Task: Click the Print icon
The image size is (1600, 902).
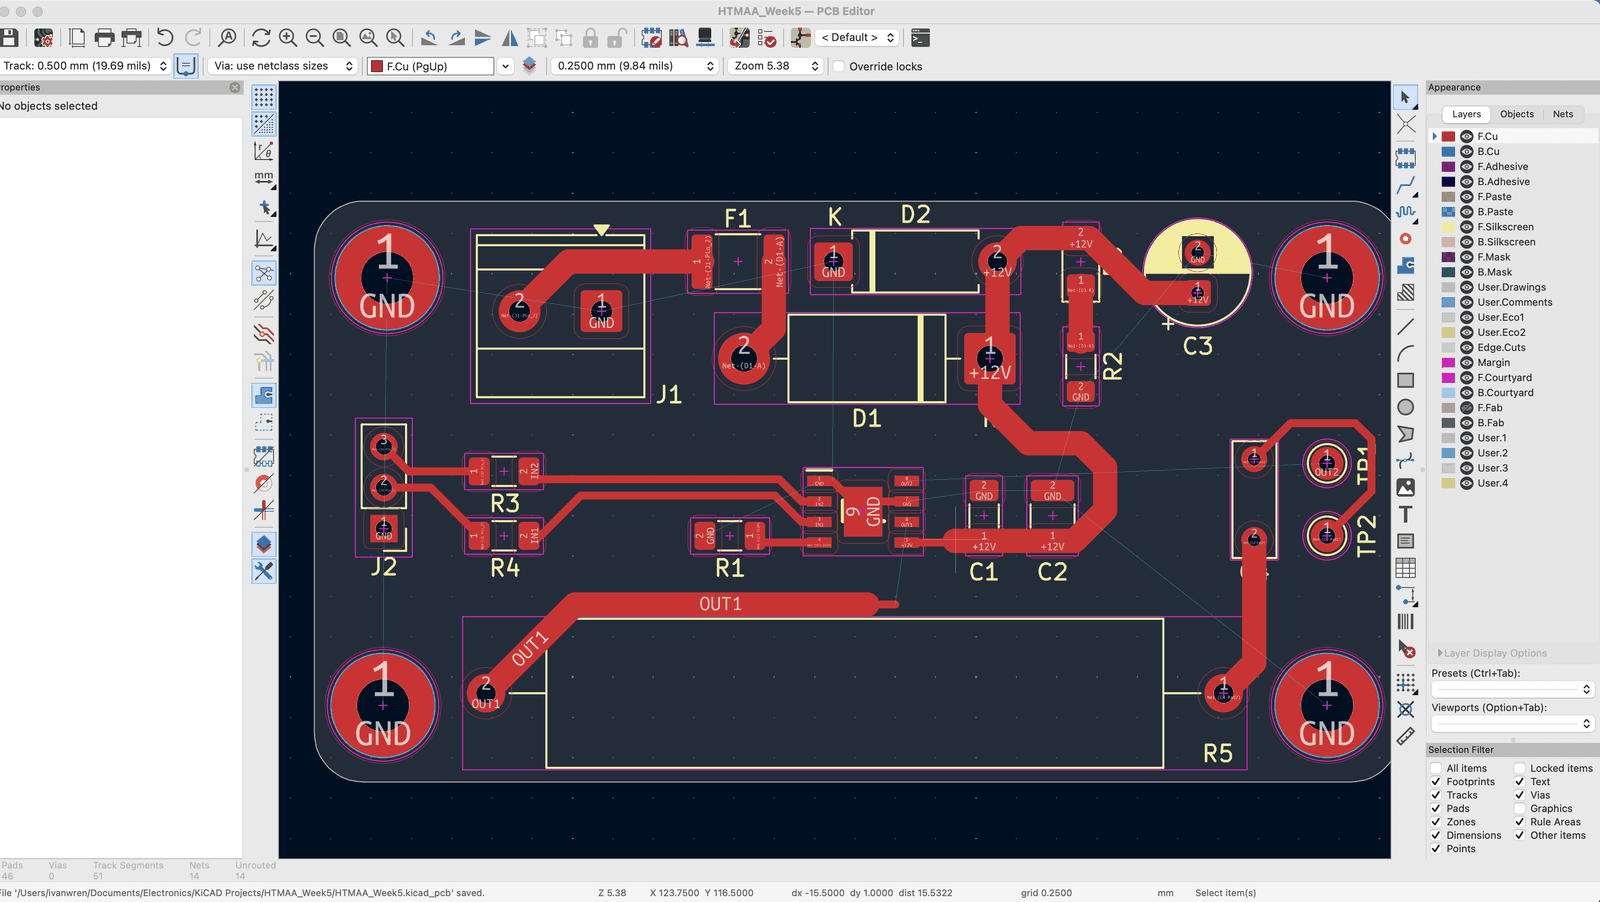Action: pos(104,38)
